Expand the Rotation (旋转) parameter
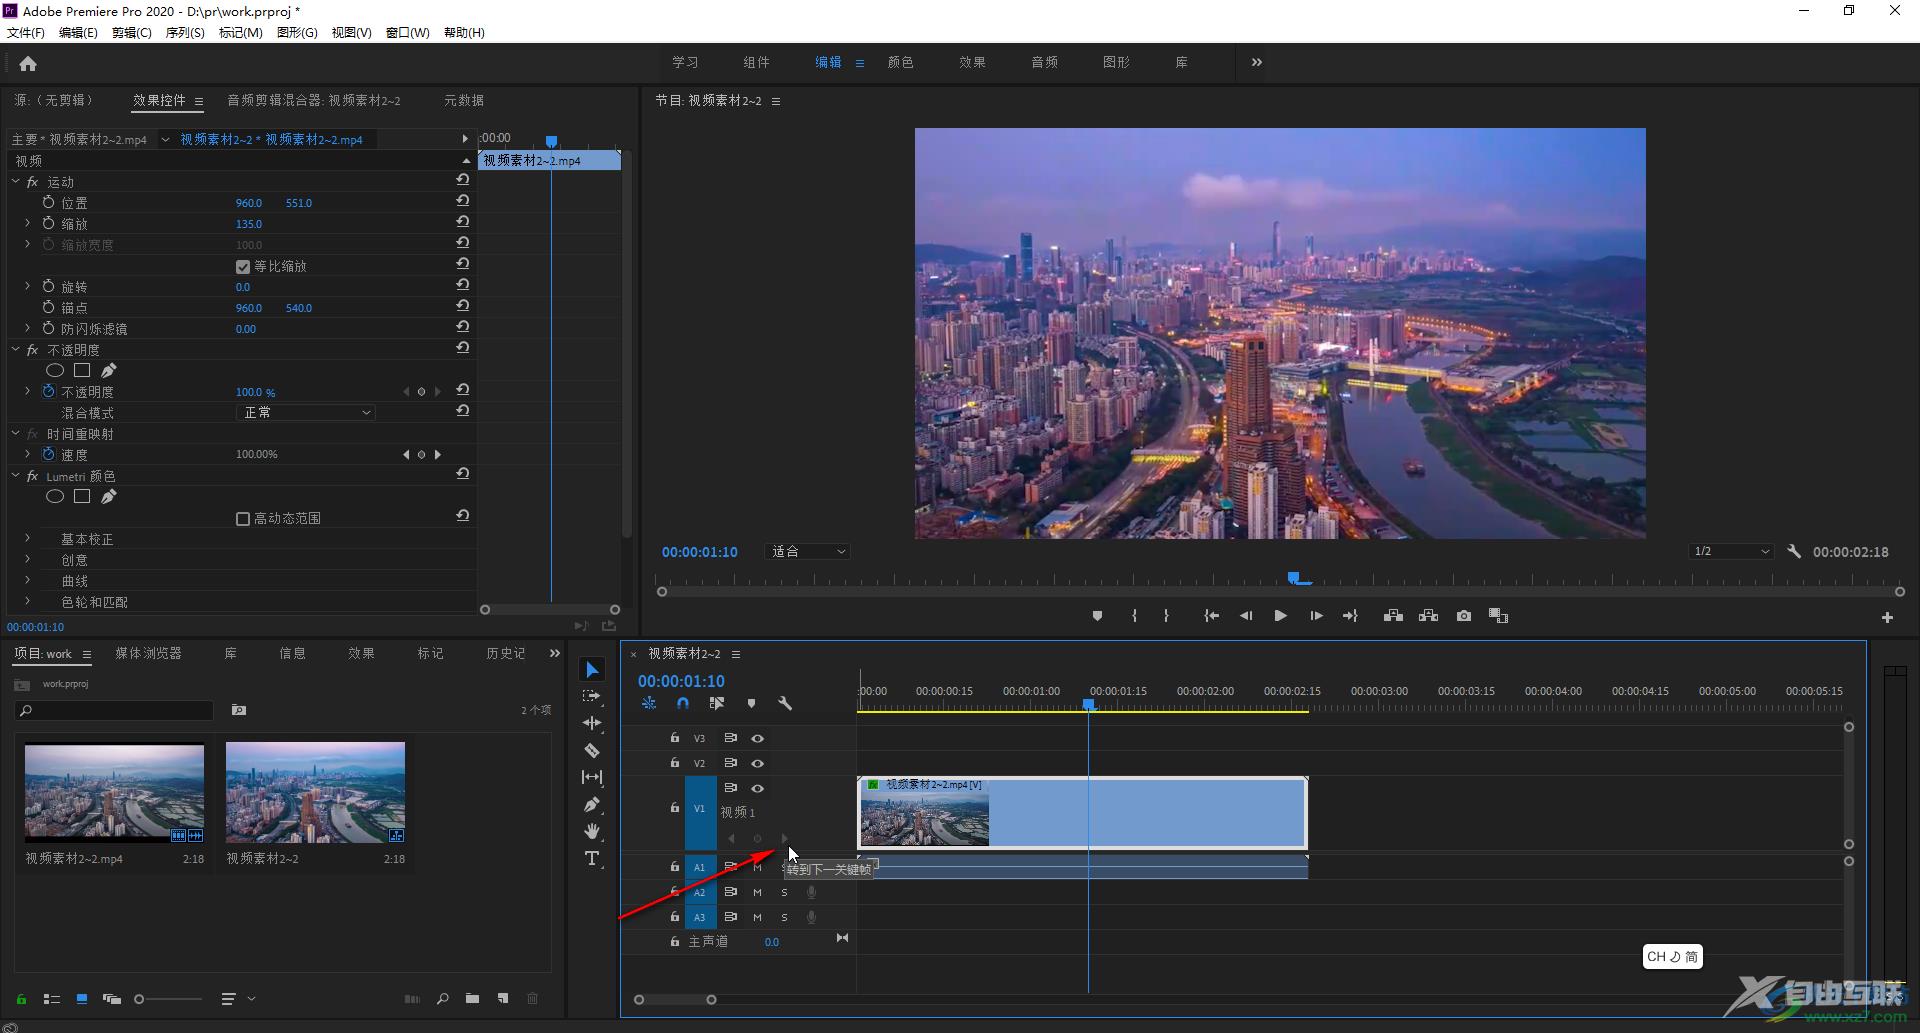The height and width of the screenshot is (1033, 1920). [x=27, y=286]
